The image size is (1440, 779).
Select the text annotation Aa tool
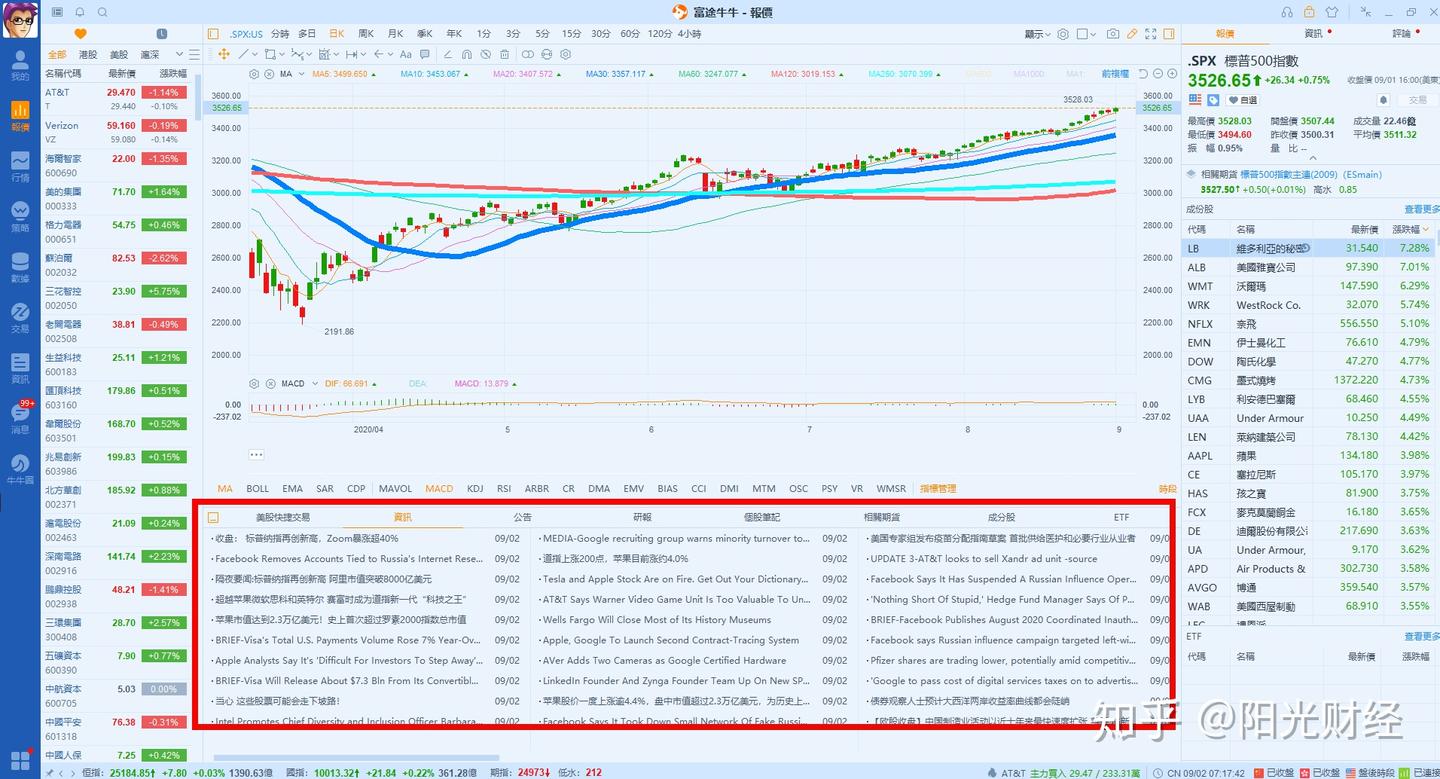(406, 54)
